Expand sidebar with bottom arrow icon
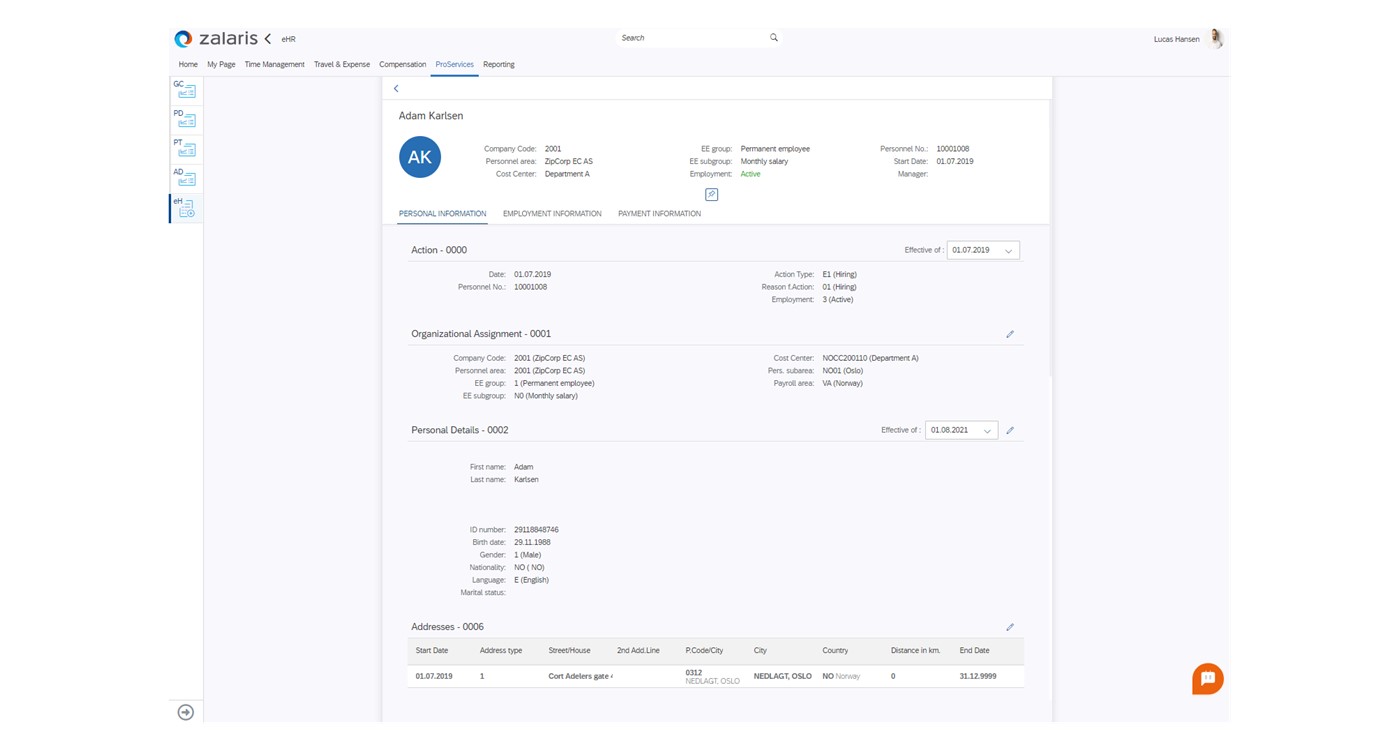Screen dimensions: 1400x750 (186, 712)
